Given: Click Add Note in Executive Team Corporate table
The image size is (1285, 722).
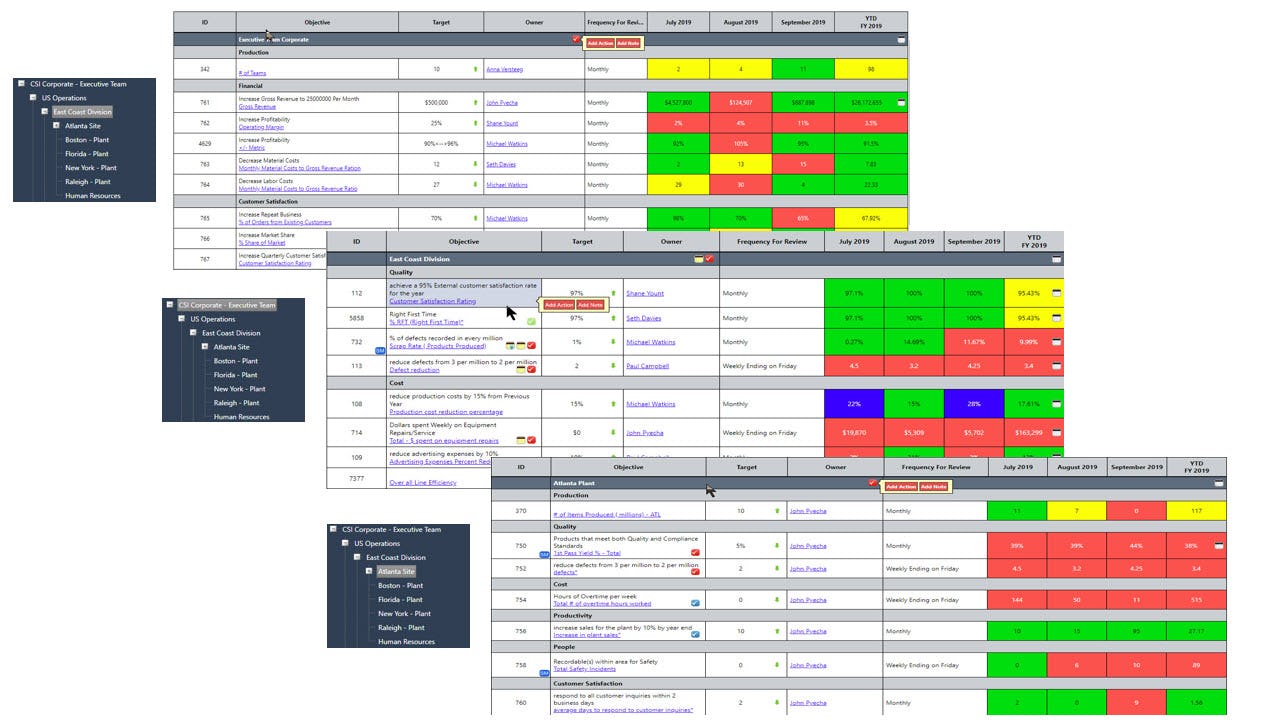Looking at the screenshot, I should [628, 44].
